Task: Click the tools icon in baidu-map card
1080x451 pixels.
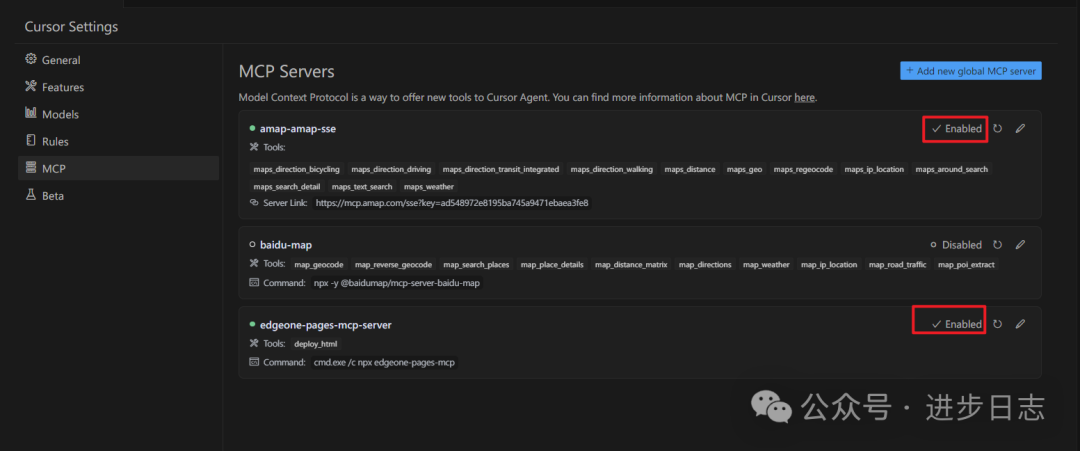Action: coord(253,264)
